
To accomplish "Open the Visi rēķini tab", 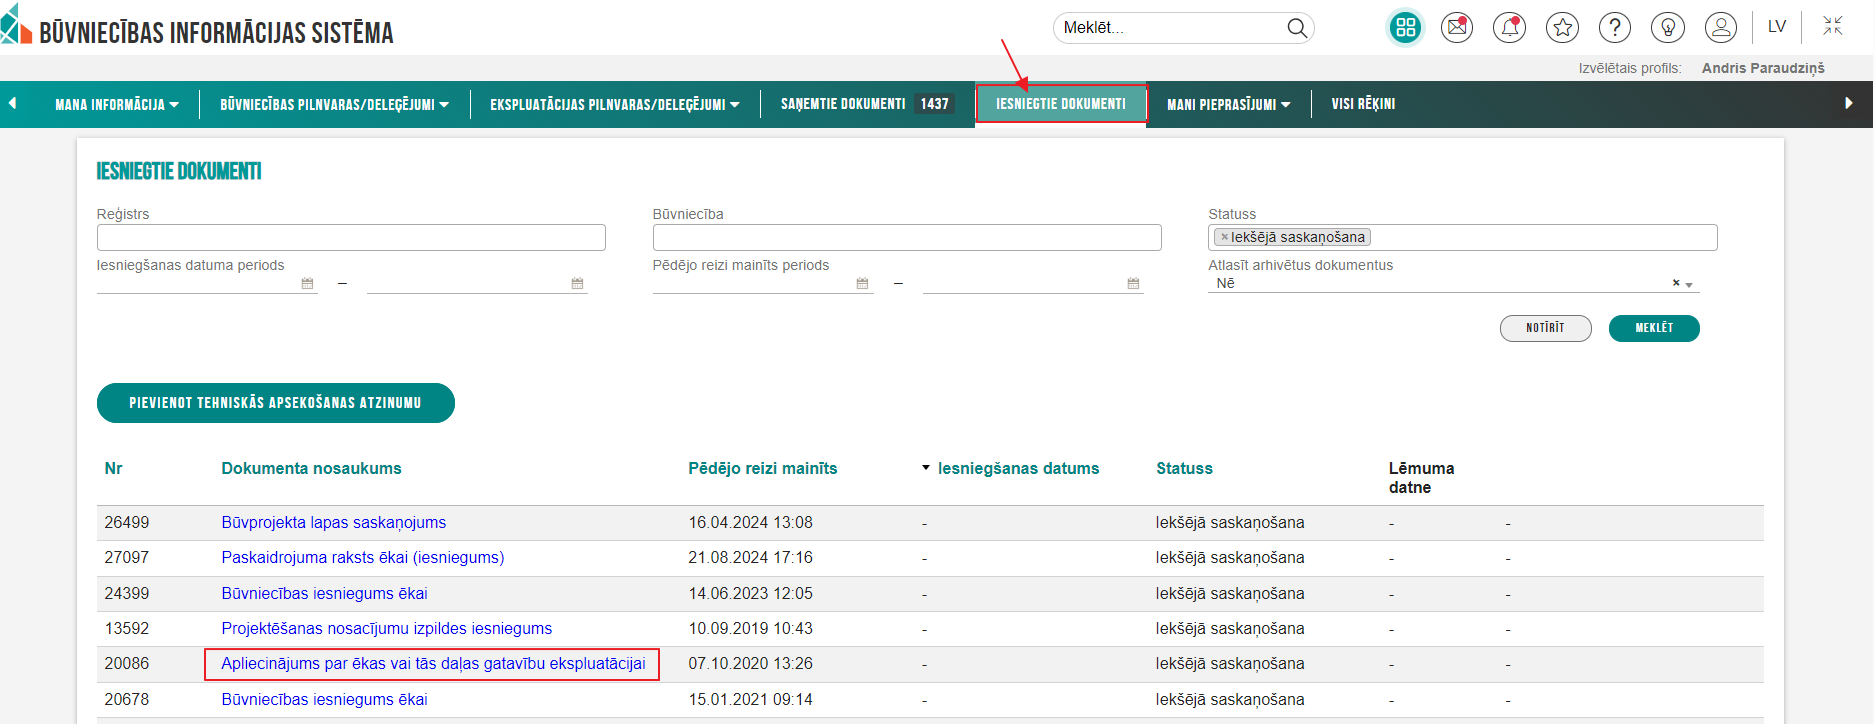I will pos(1363,104).
